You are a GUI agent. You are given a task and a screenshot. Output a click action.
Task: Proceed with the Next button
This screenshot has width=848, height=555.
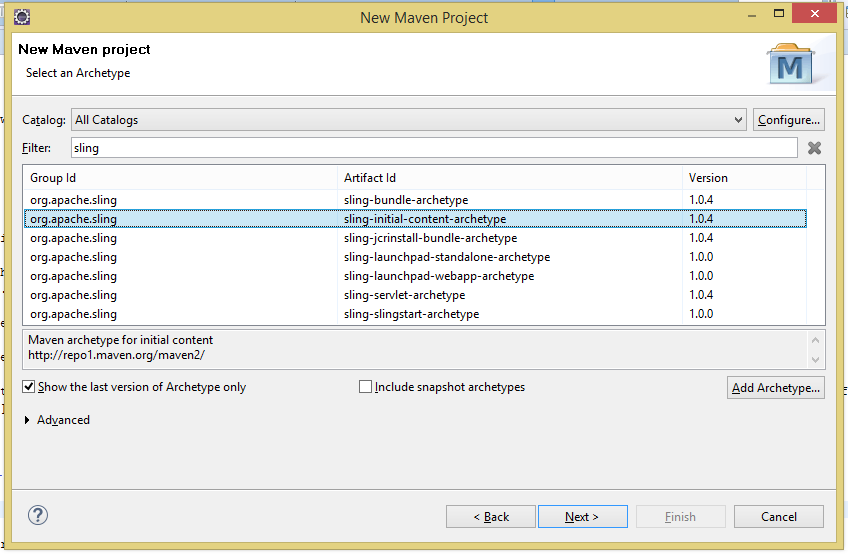[x=582, y=517]
